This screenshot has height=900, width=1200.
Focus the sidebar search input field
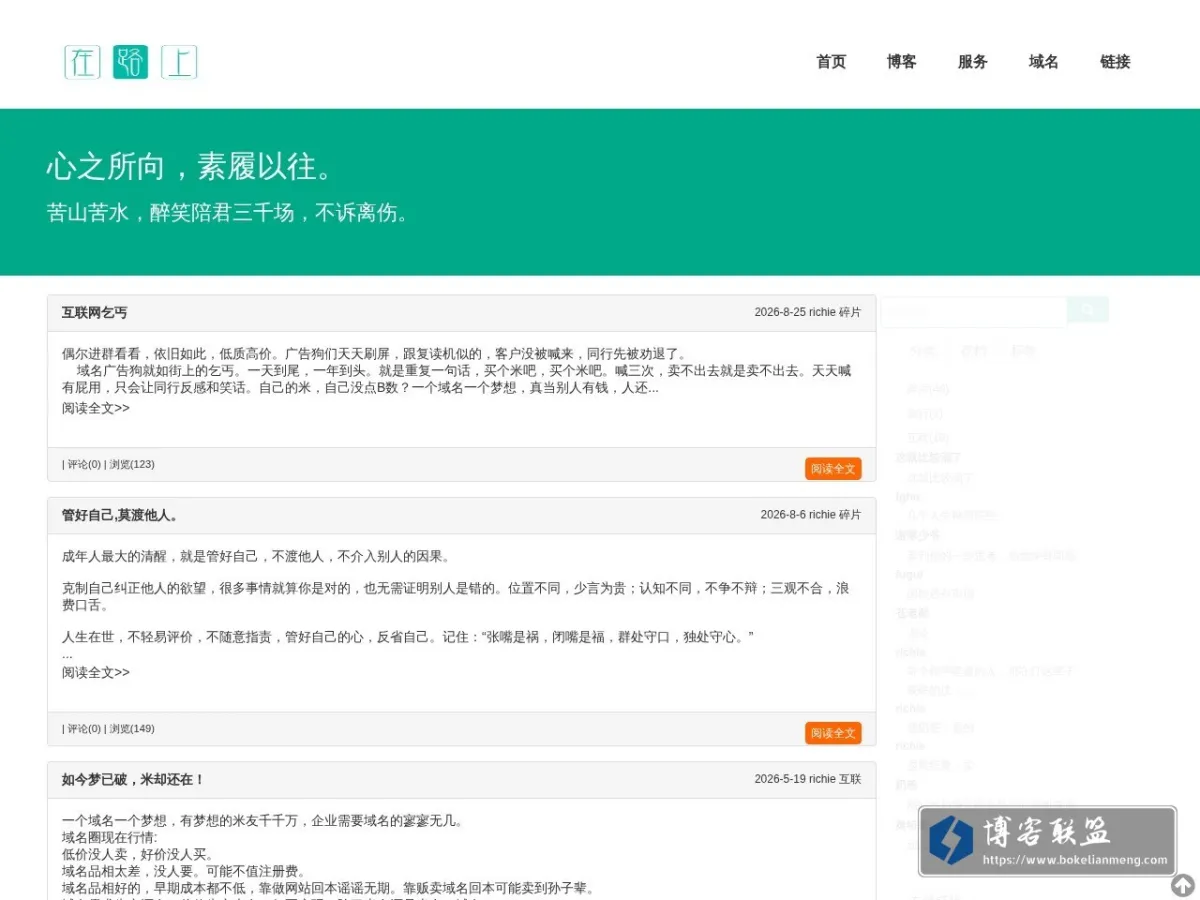click(x=974, y=310)
